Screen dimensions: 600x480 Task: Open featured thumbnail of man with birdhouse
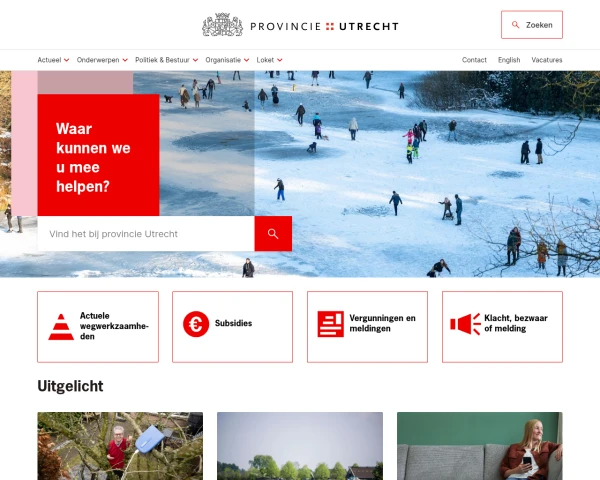click(x=120, y=446)
